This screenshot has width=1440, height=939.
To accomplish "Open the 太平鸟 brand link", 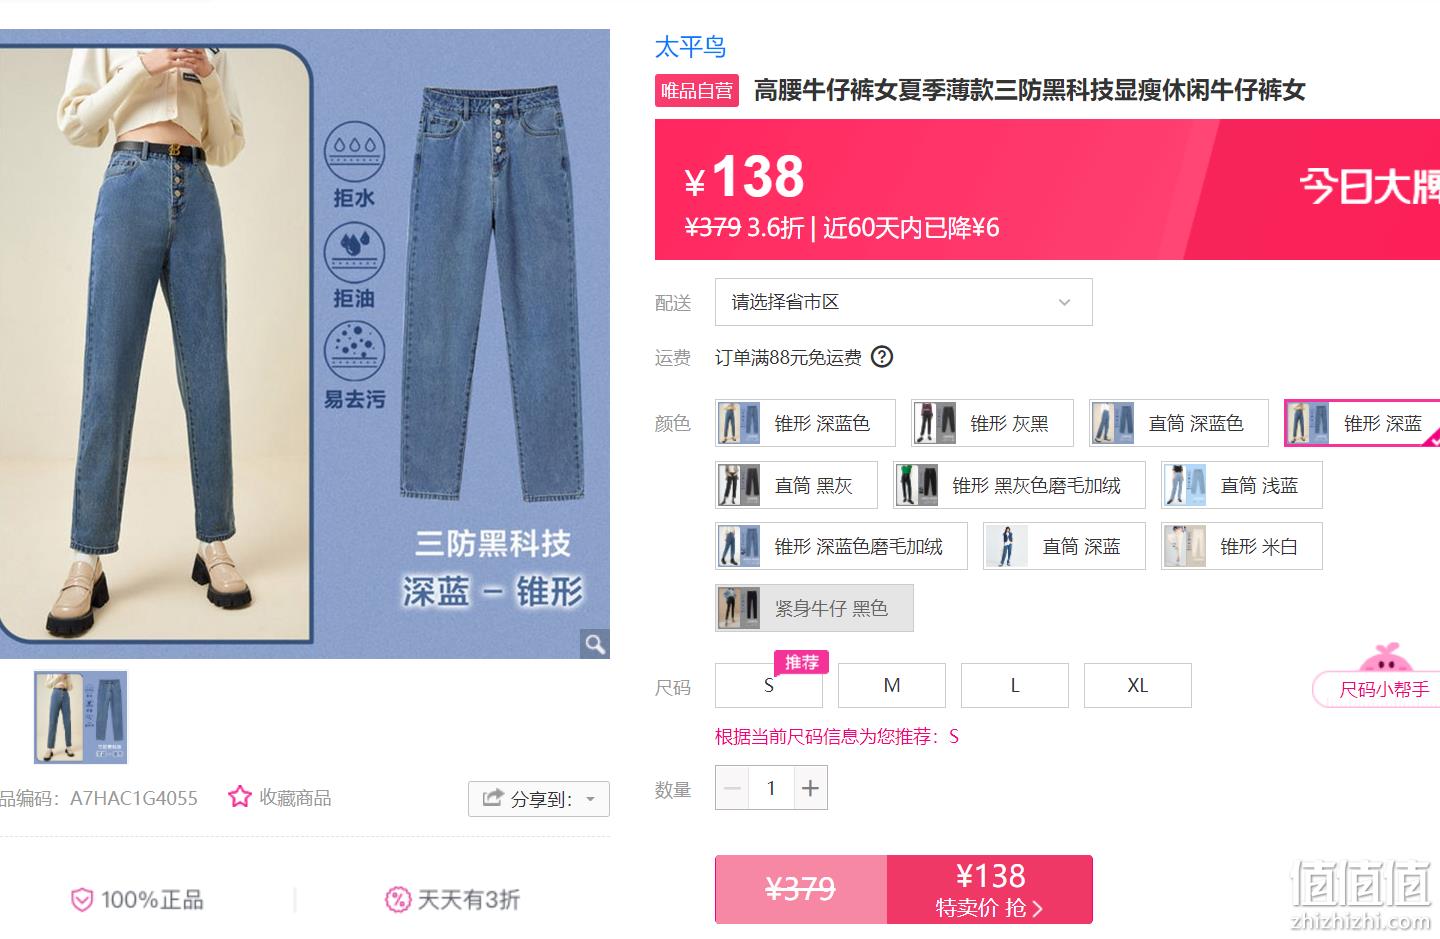I will [690, 47].
